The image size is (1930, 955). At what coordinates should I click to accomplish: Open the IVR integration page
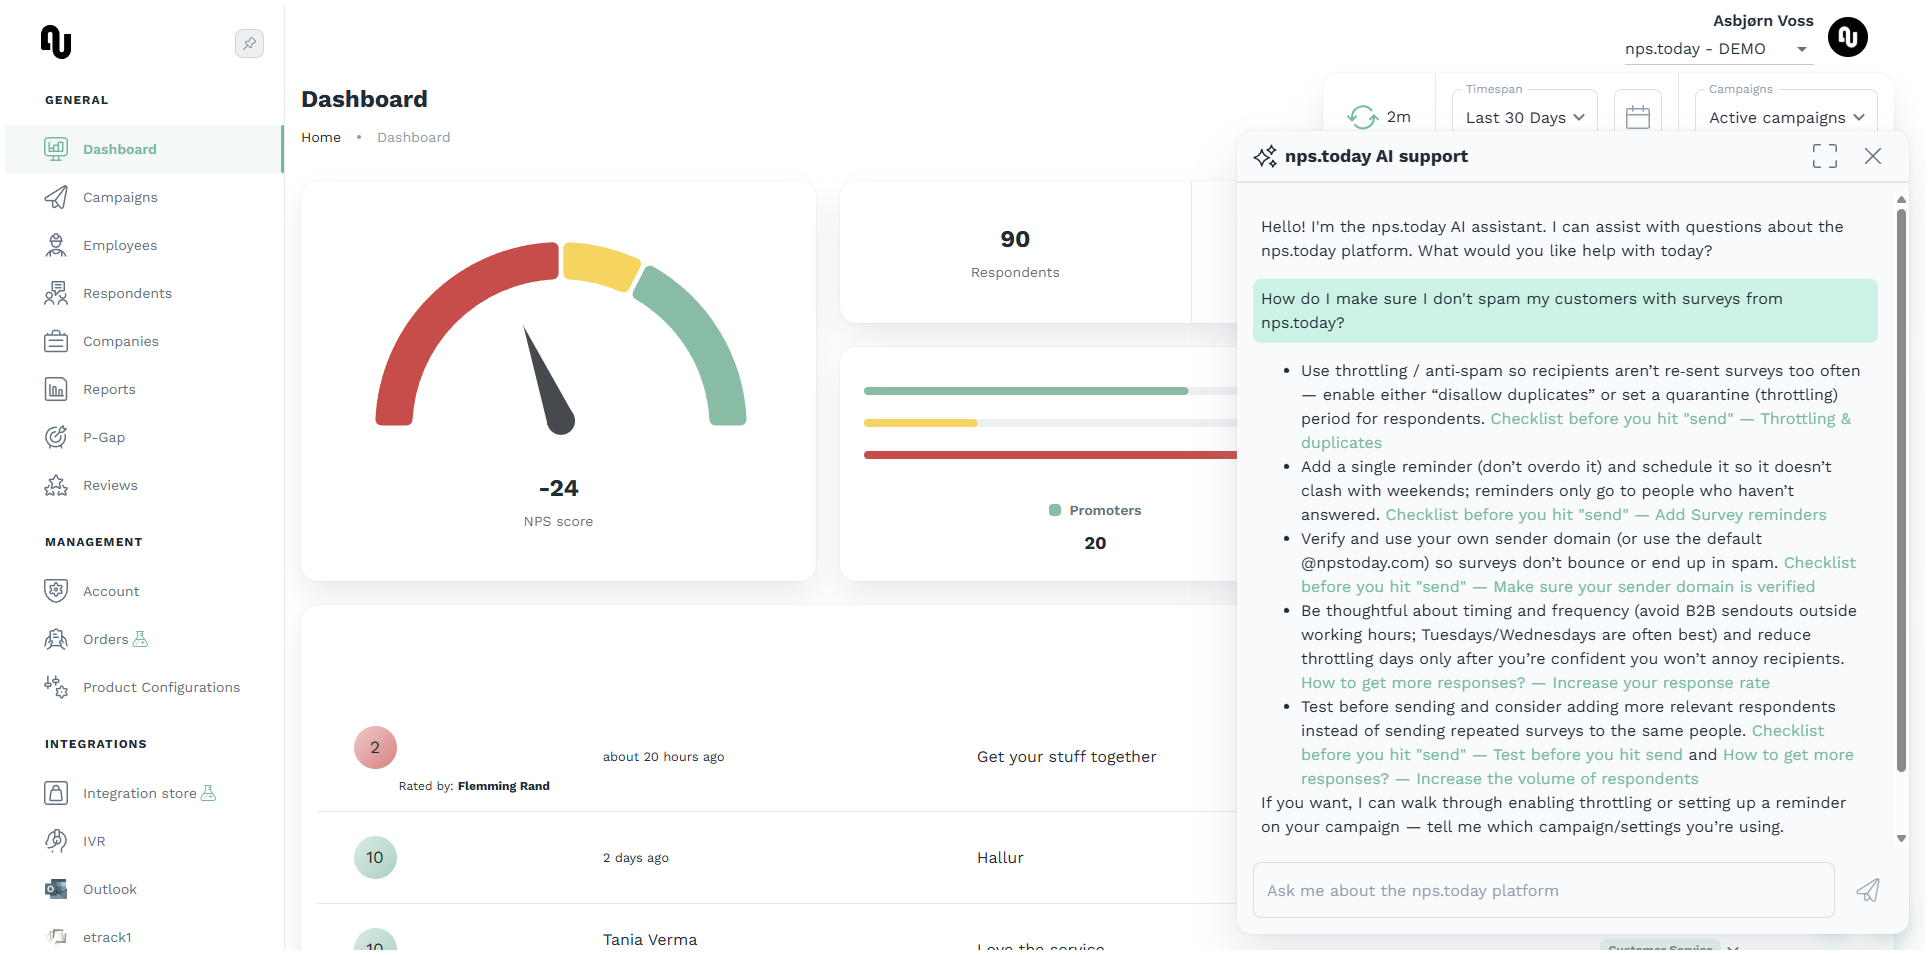click(94, 841)
